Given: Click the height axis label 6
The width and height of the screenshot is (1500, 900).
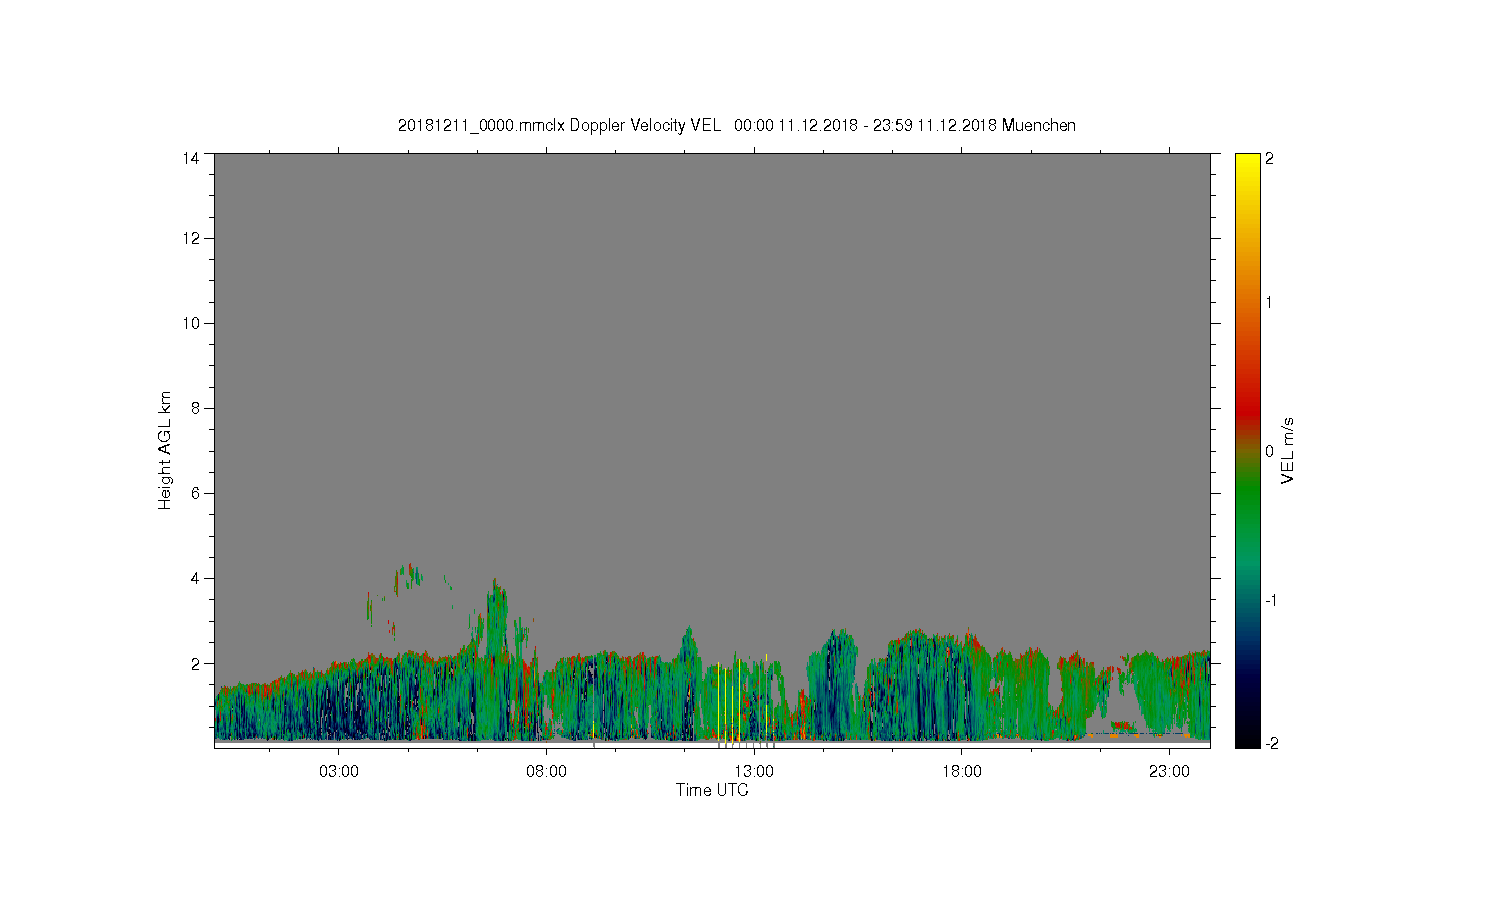Looking at the screenshot, I should coord(195,493).
